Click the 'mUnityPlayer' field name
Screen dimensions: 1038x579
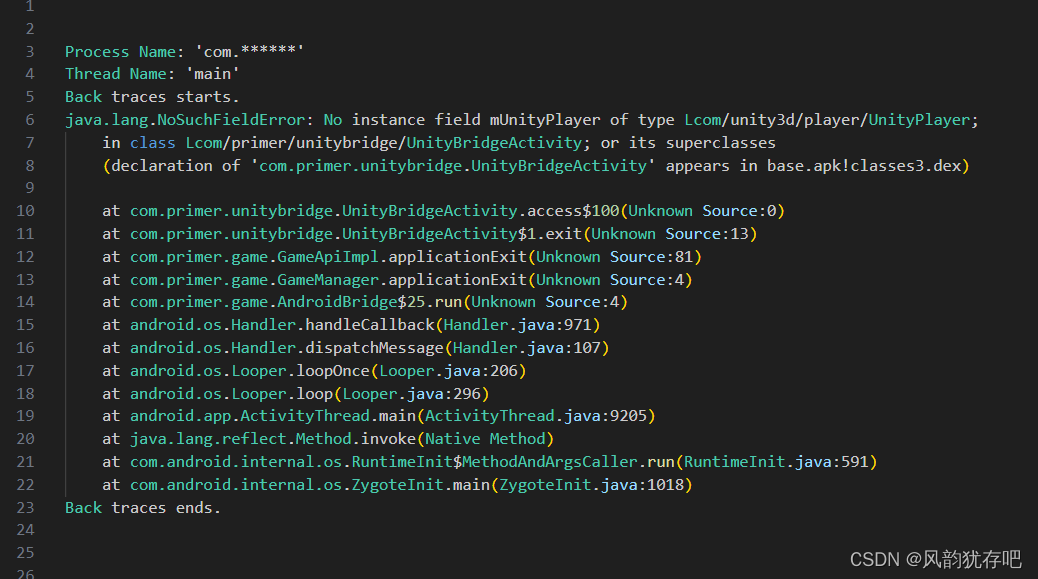[544, 120]
